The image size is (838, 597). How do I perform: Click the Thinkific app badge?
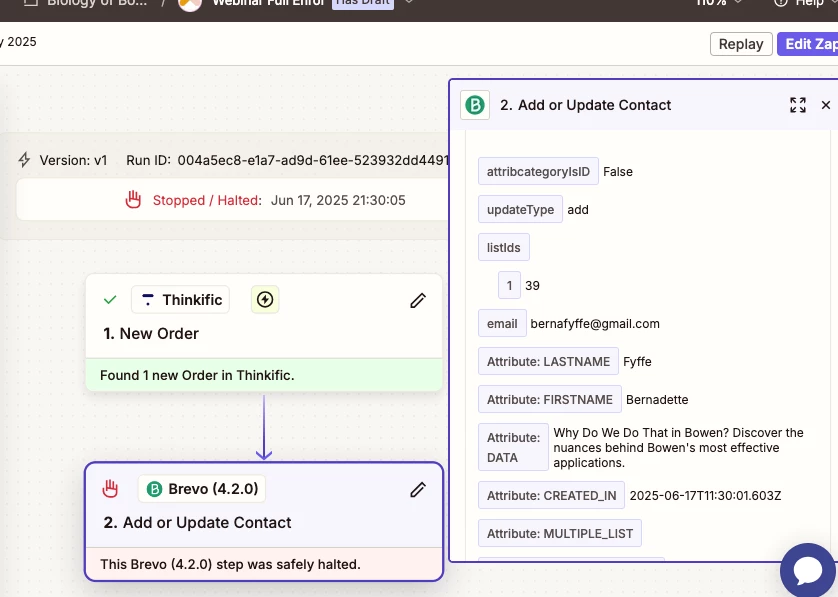tap(181, 299)
